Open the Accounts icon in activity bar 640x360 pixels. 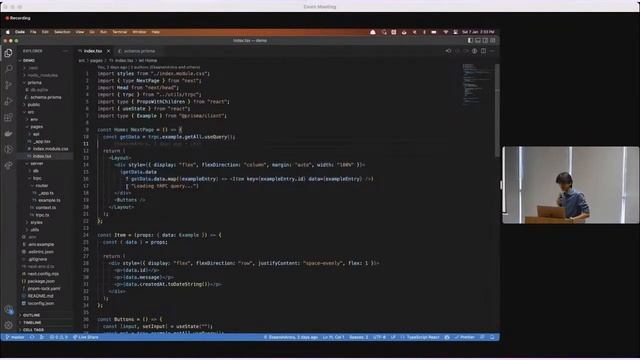click(8, 310)
